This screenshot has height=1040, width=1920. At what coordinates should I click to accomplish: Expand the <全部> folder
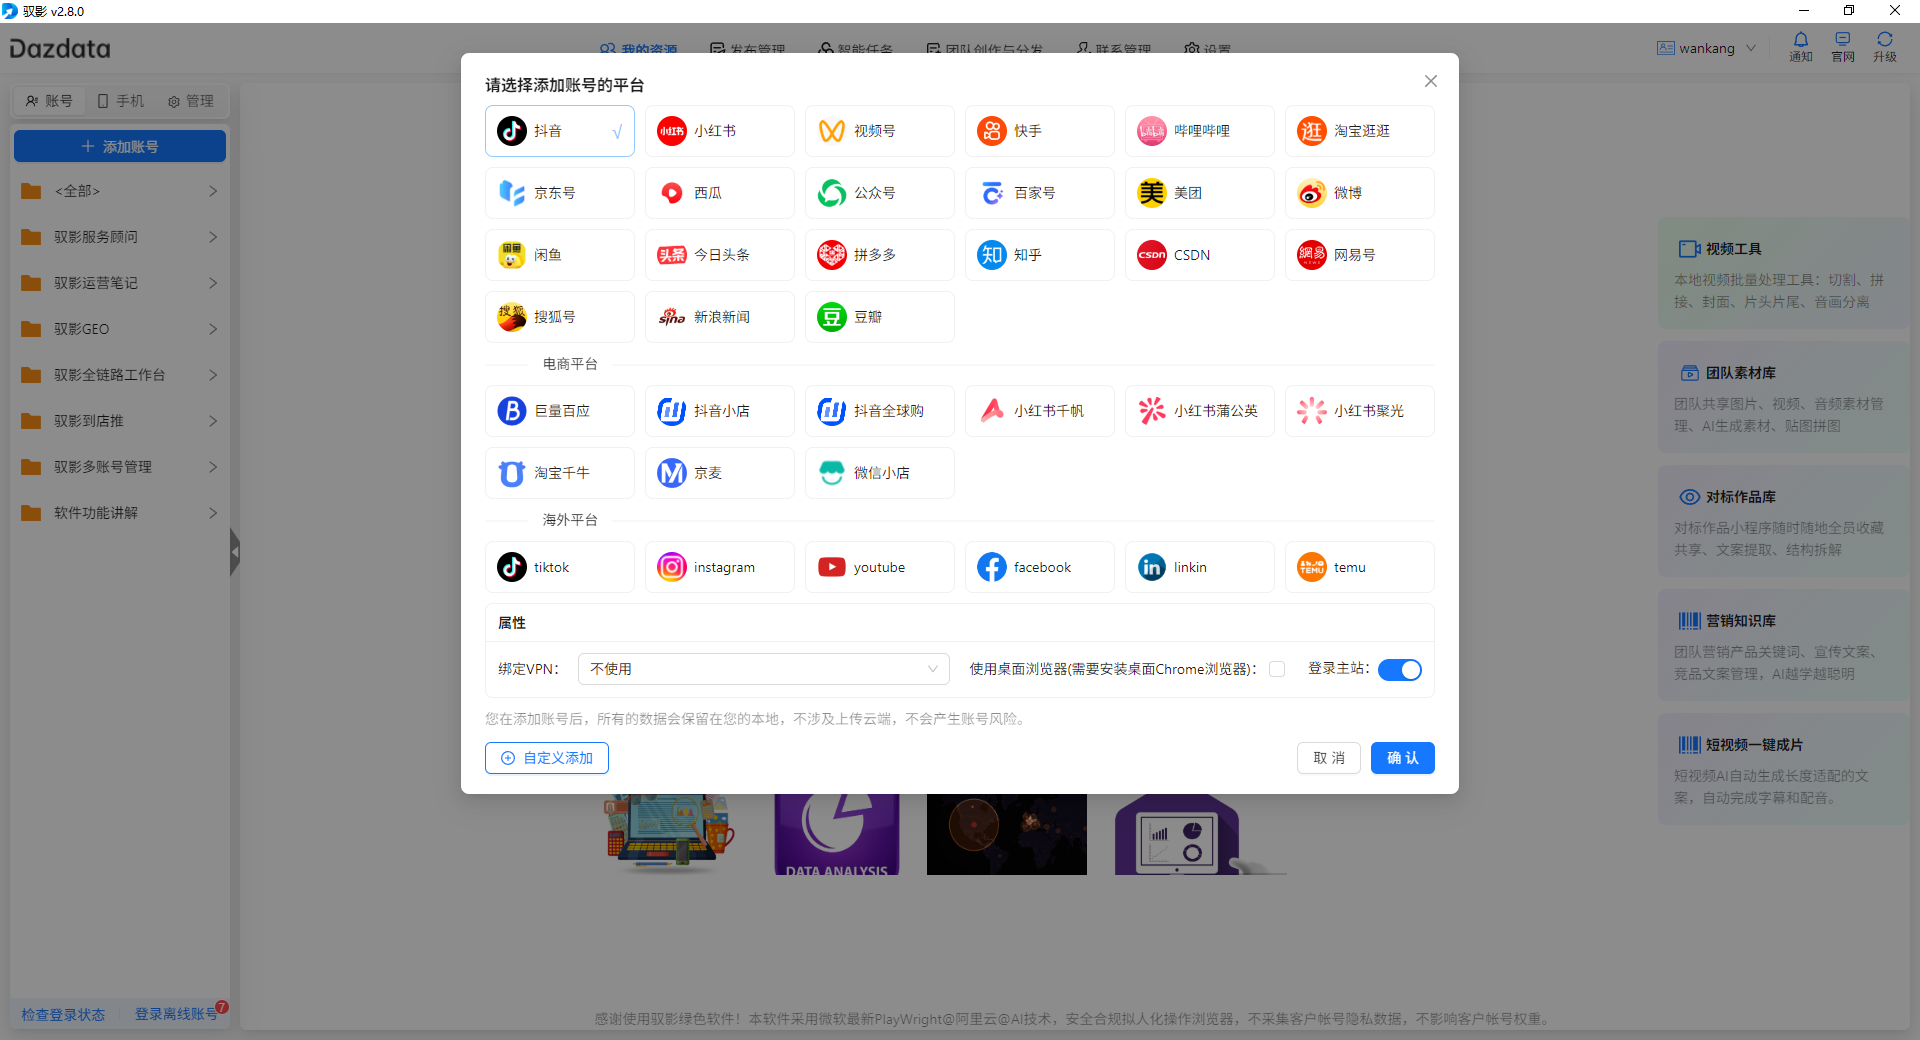click(120, 191)
